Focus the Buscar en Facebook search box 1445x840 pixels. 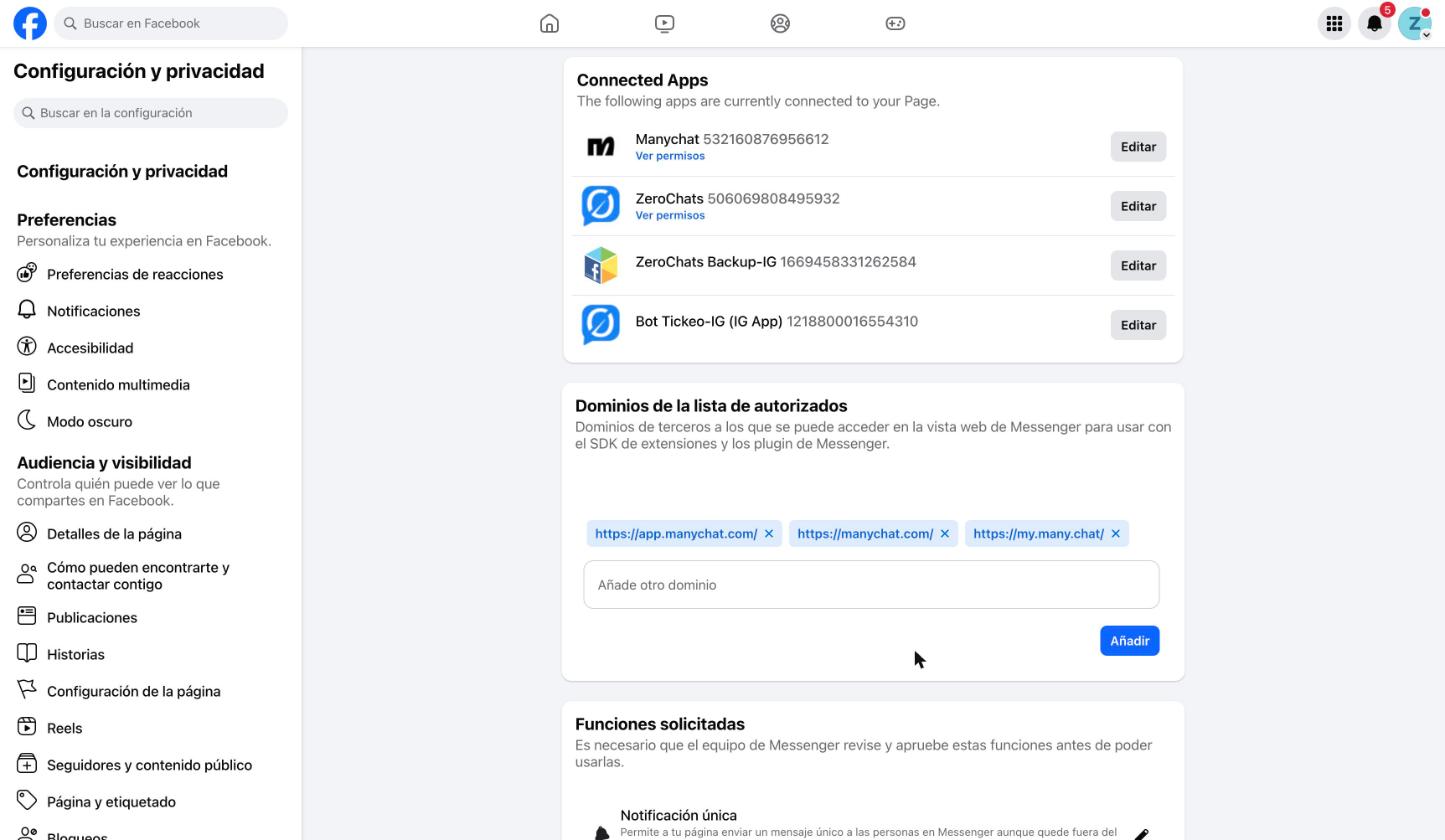(171, 23)
